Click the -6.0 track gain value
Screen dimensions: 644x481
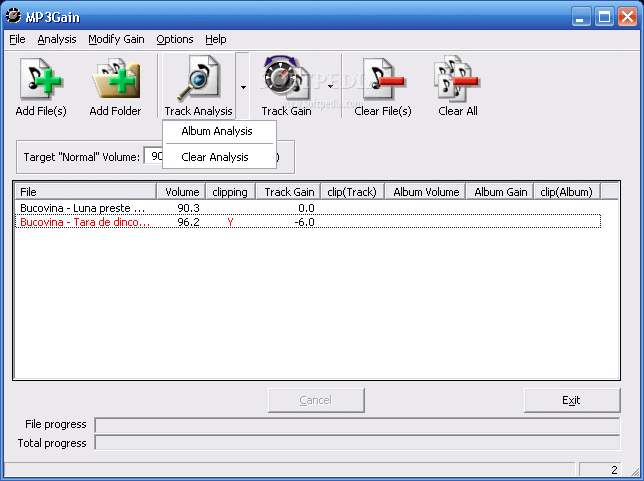(304, 222)
